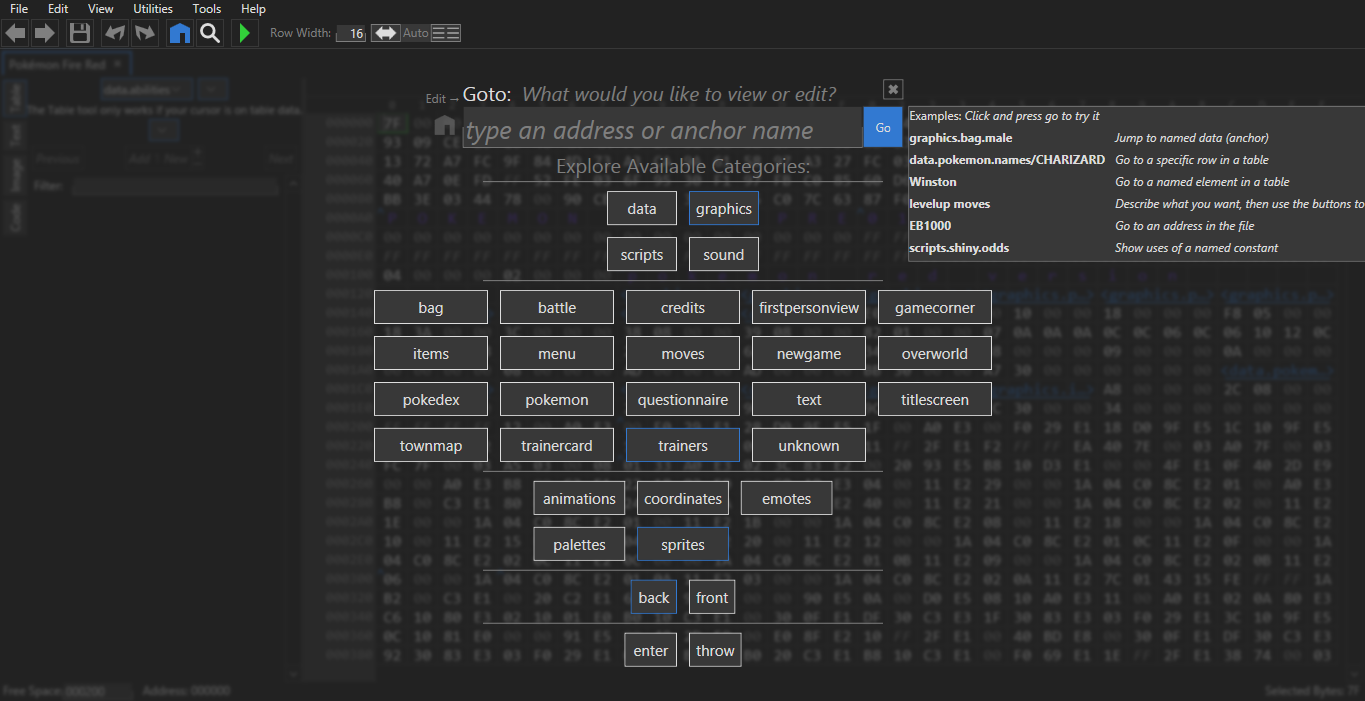Enable Auto row width
Viewport: 1365px width, 701px height.
(x=415, y=33)
